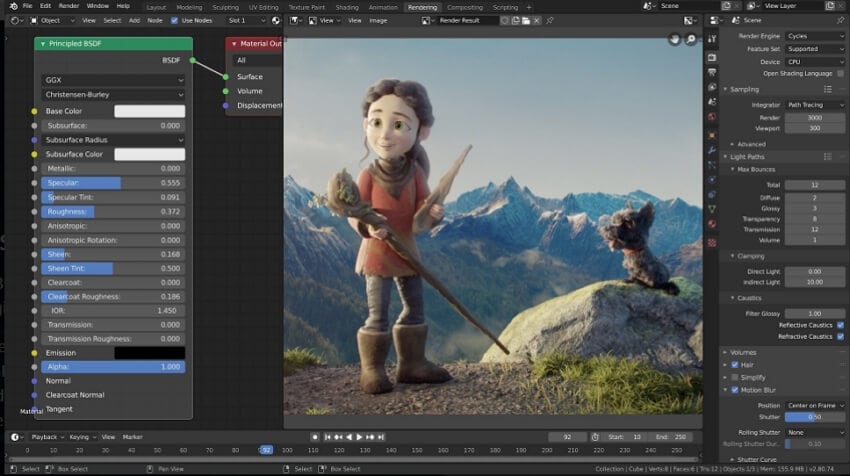Pin the Render Result image
Image resolution: width=850 pixels, height=476 pixels.
(550, 21)
